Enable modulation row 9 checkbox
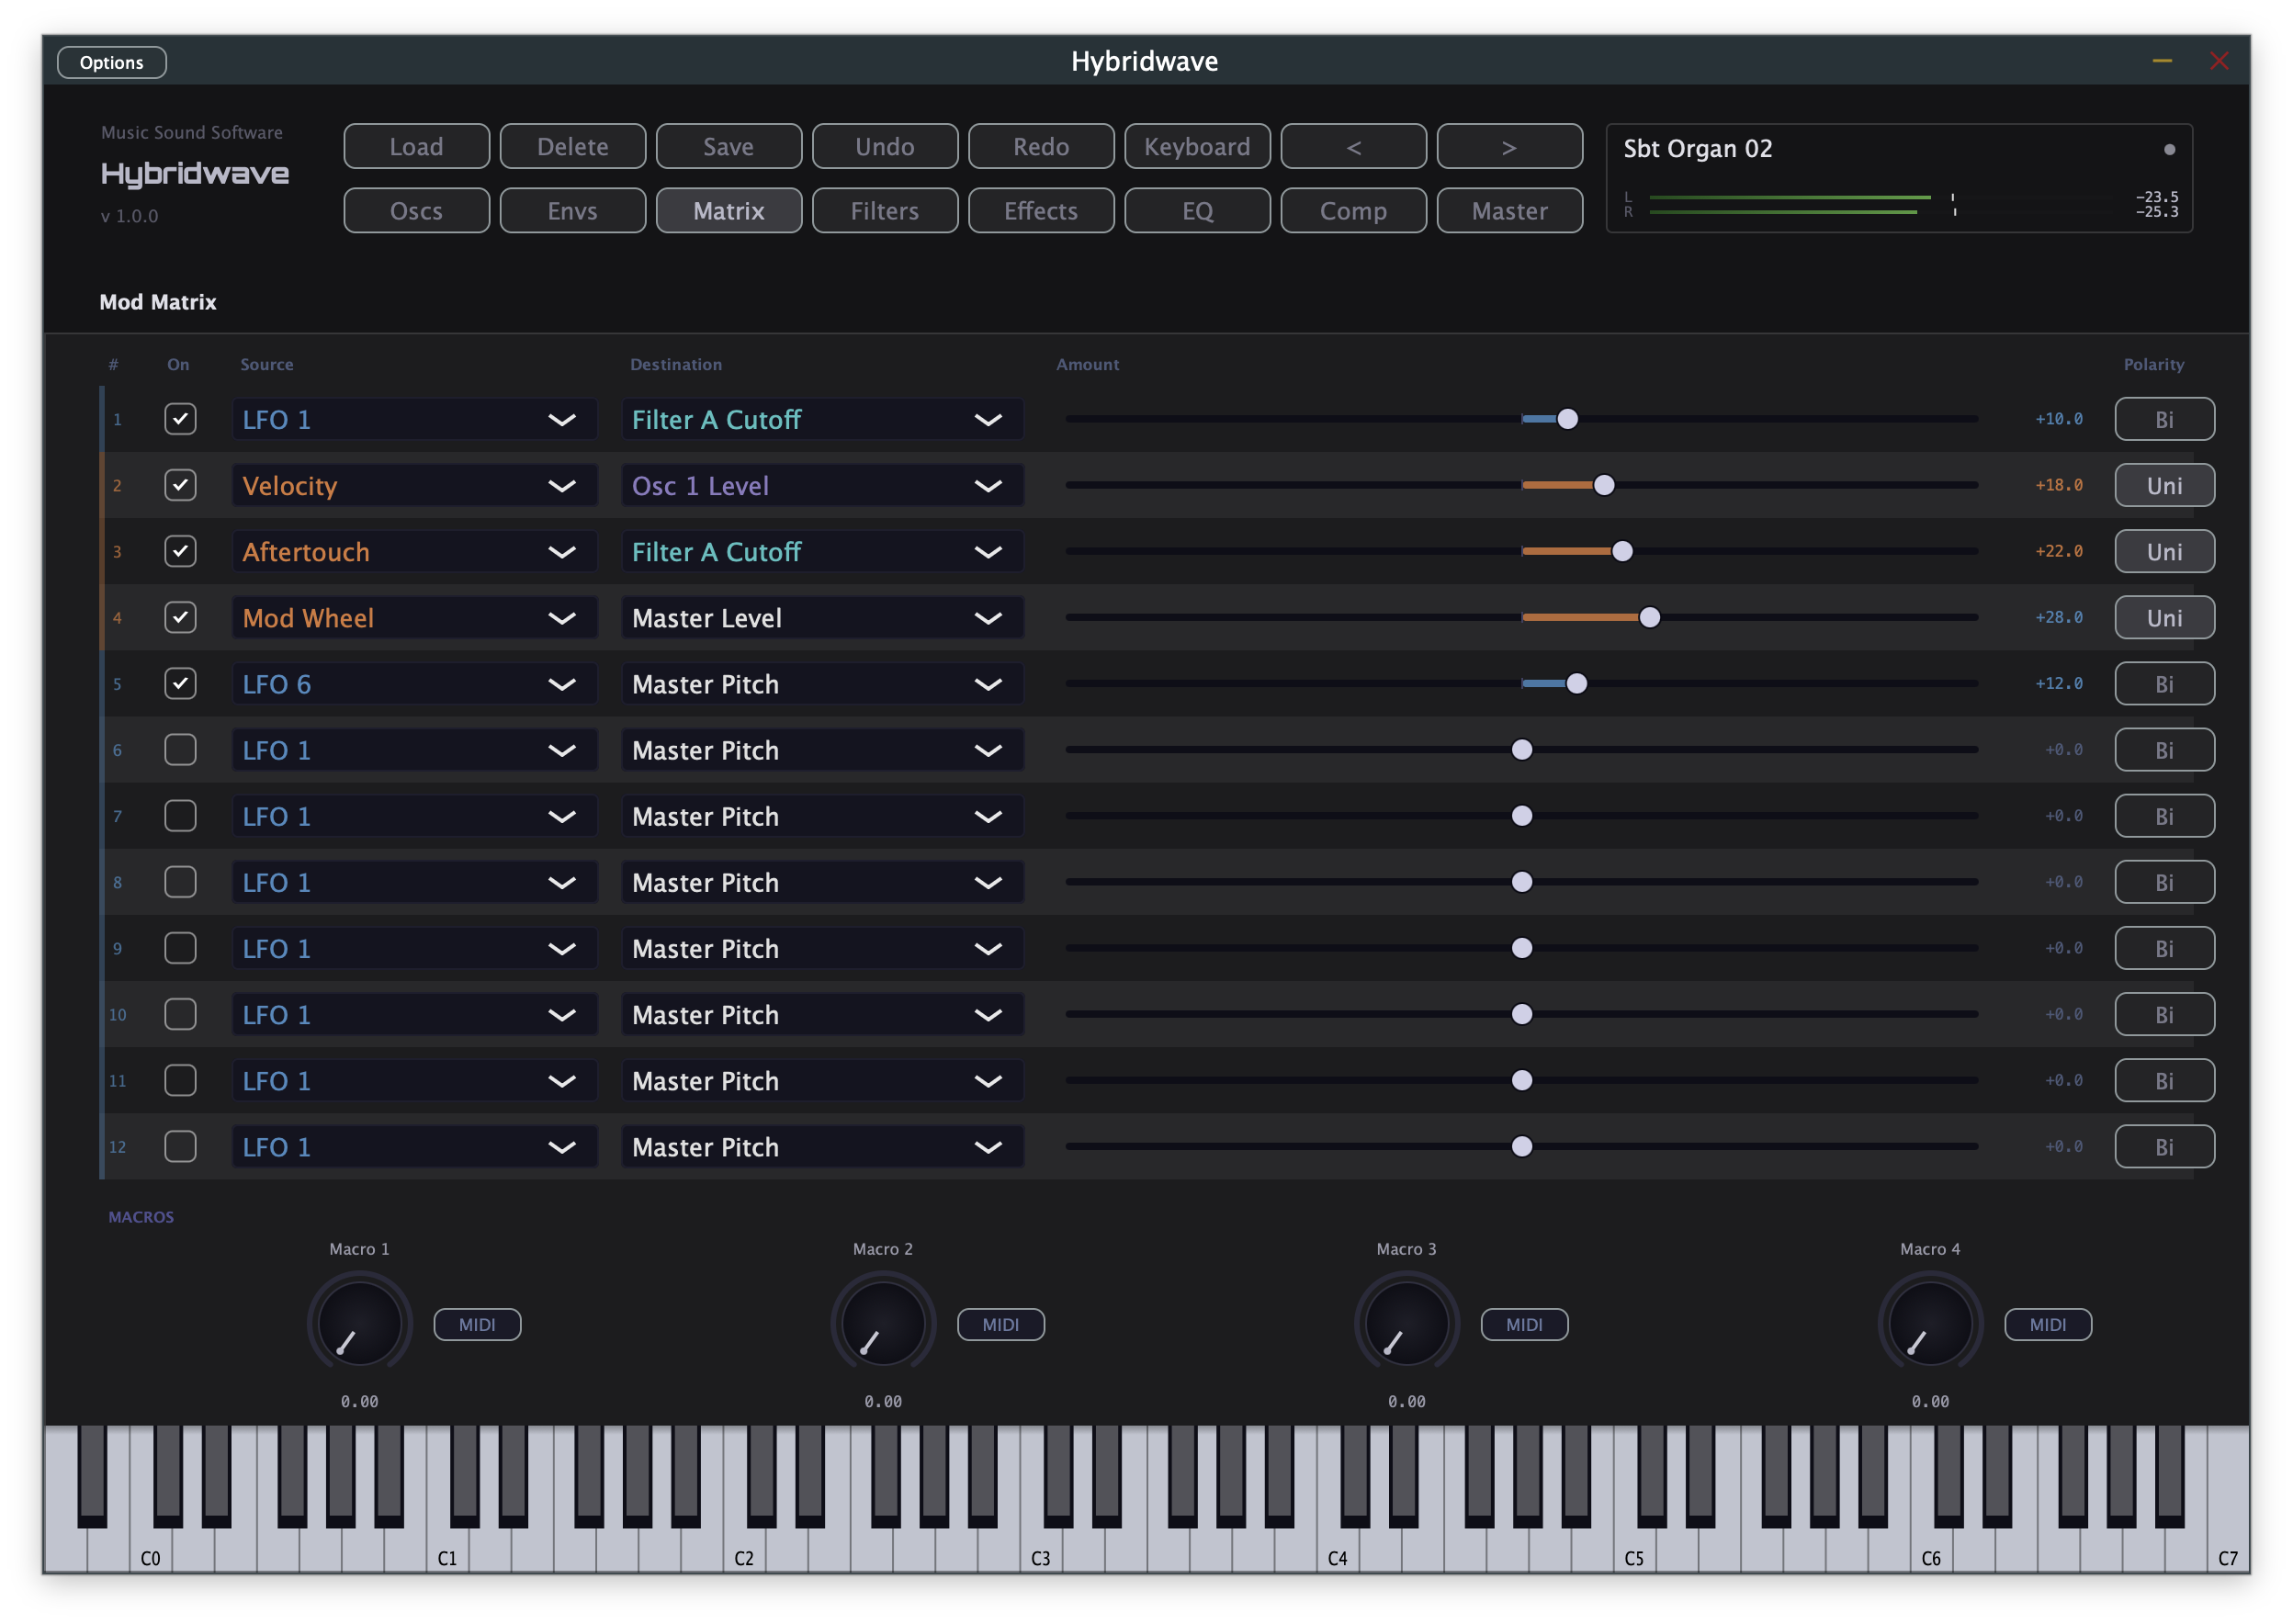This screenshot has width=2293, height=1624. click(180, 947)
